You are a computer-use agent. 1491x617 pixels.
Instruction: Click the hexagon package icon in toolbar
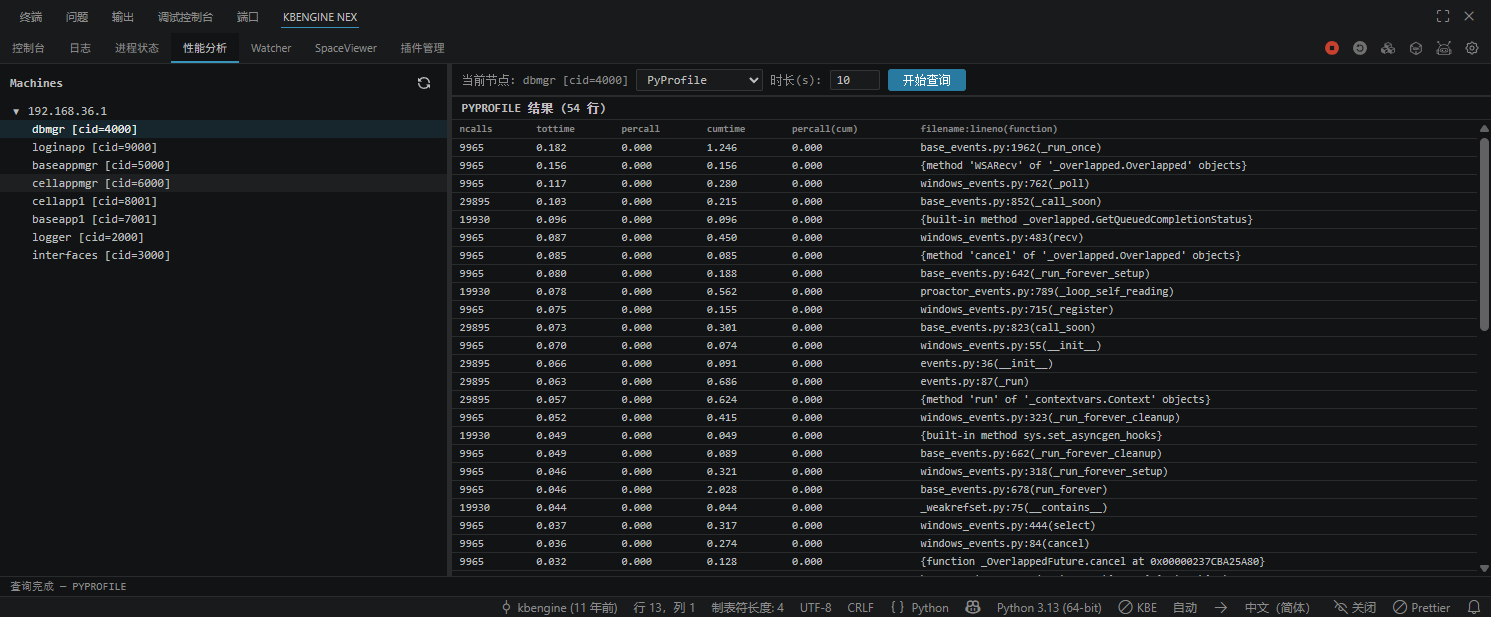(x=1416, y=48)
